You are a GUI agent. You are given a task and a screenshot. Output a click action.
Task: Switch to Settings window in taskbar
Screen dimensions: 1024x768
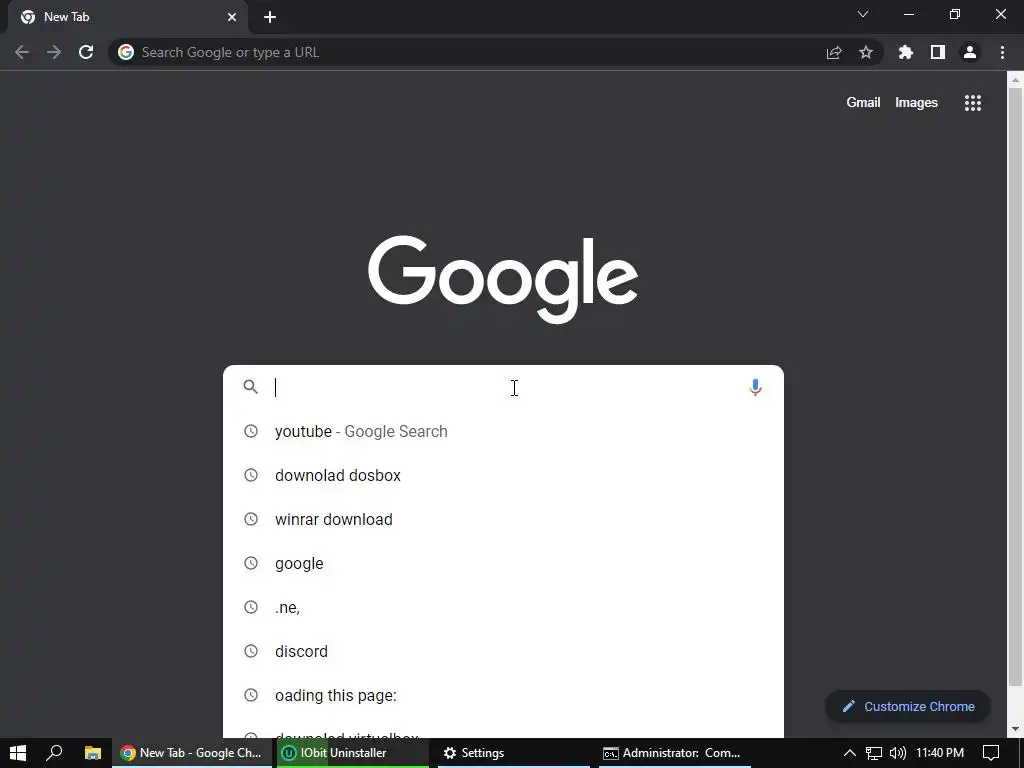pyautogui.click(x=514, y=753)
